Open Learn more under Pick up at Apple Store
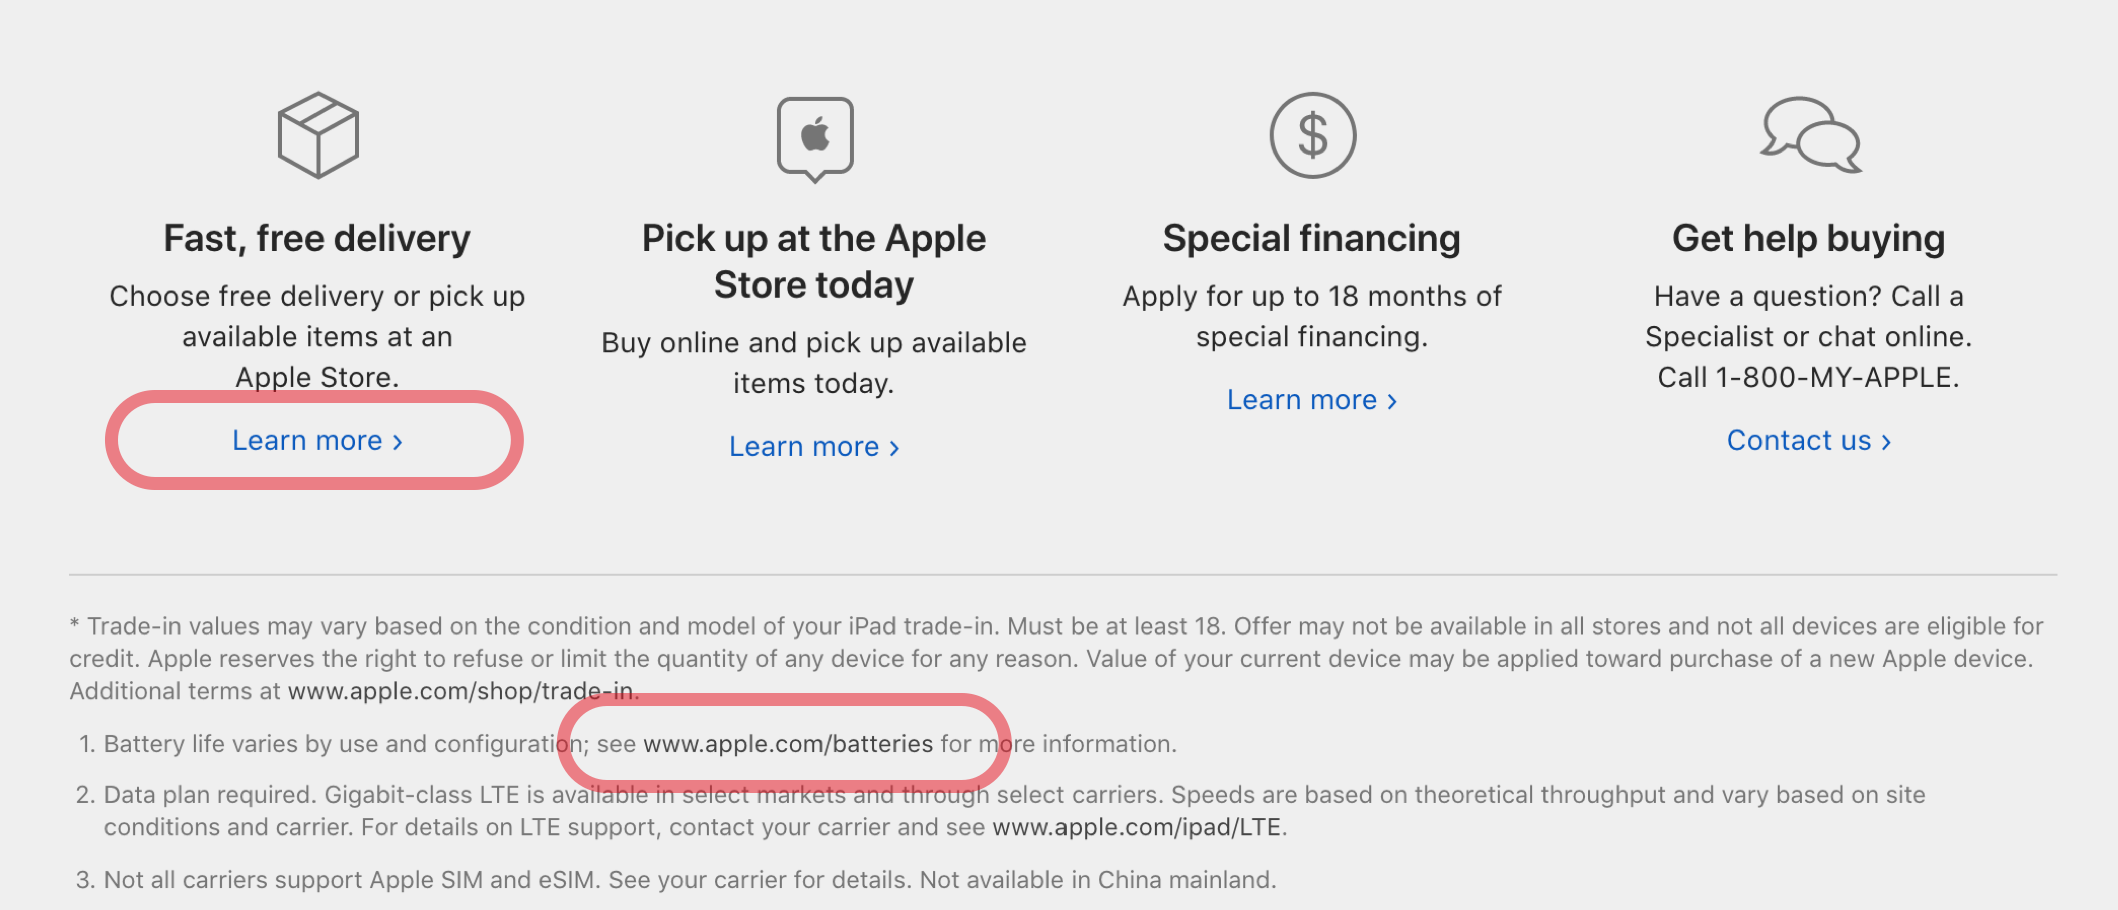 (x=814, y=447)
